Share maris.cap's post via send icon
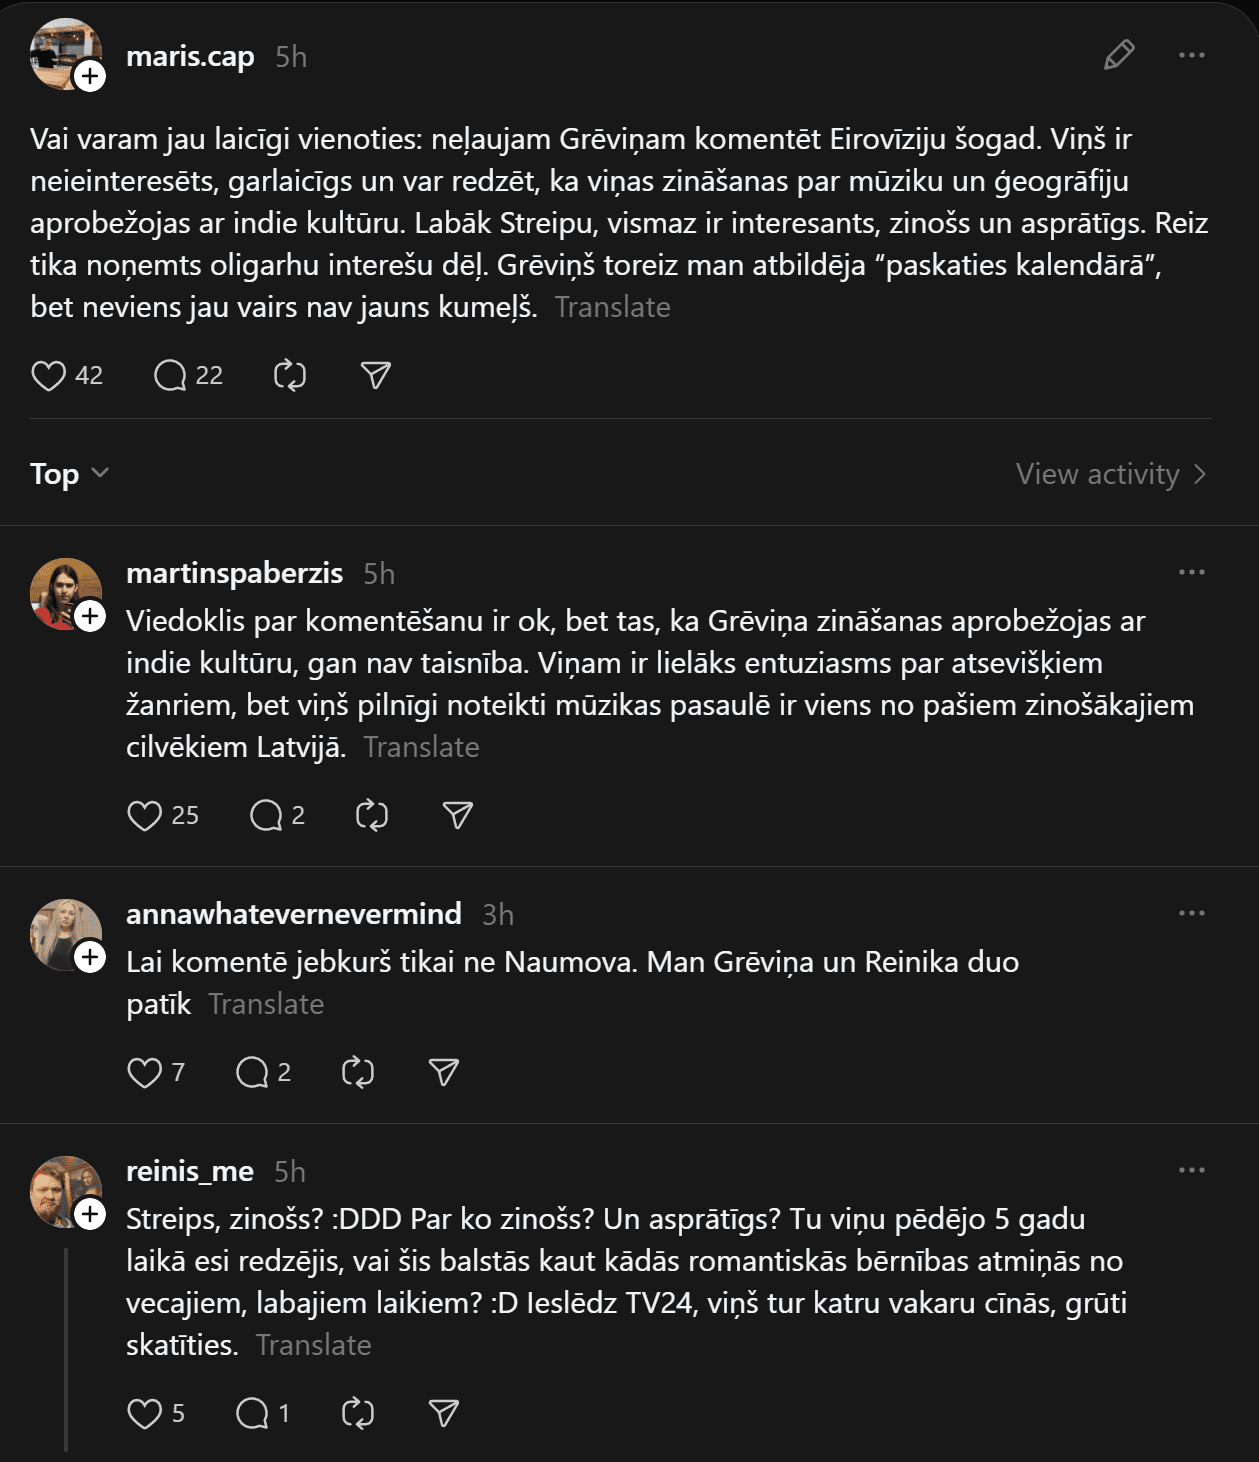The width and height of the screenshot is (1259, 1462). pos(375,376)
